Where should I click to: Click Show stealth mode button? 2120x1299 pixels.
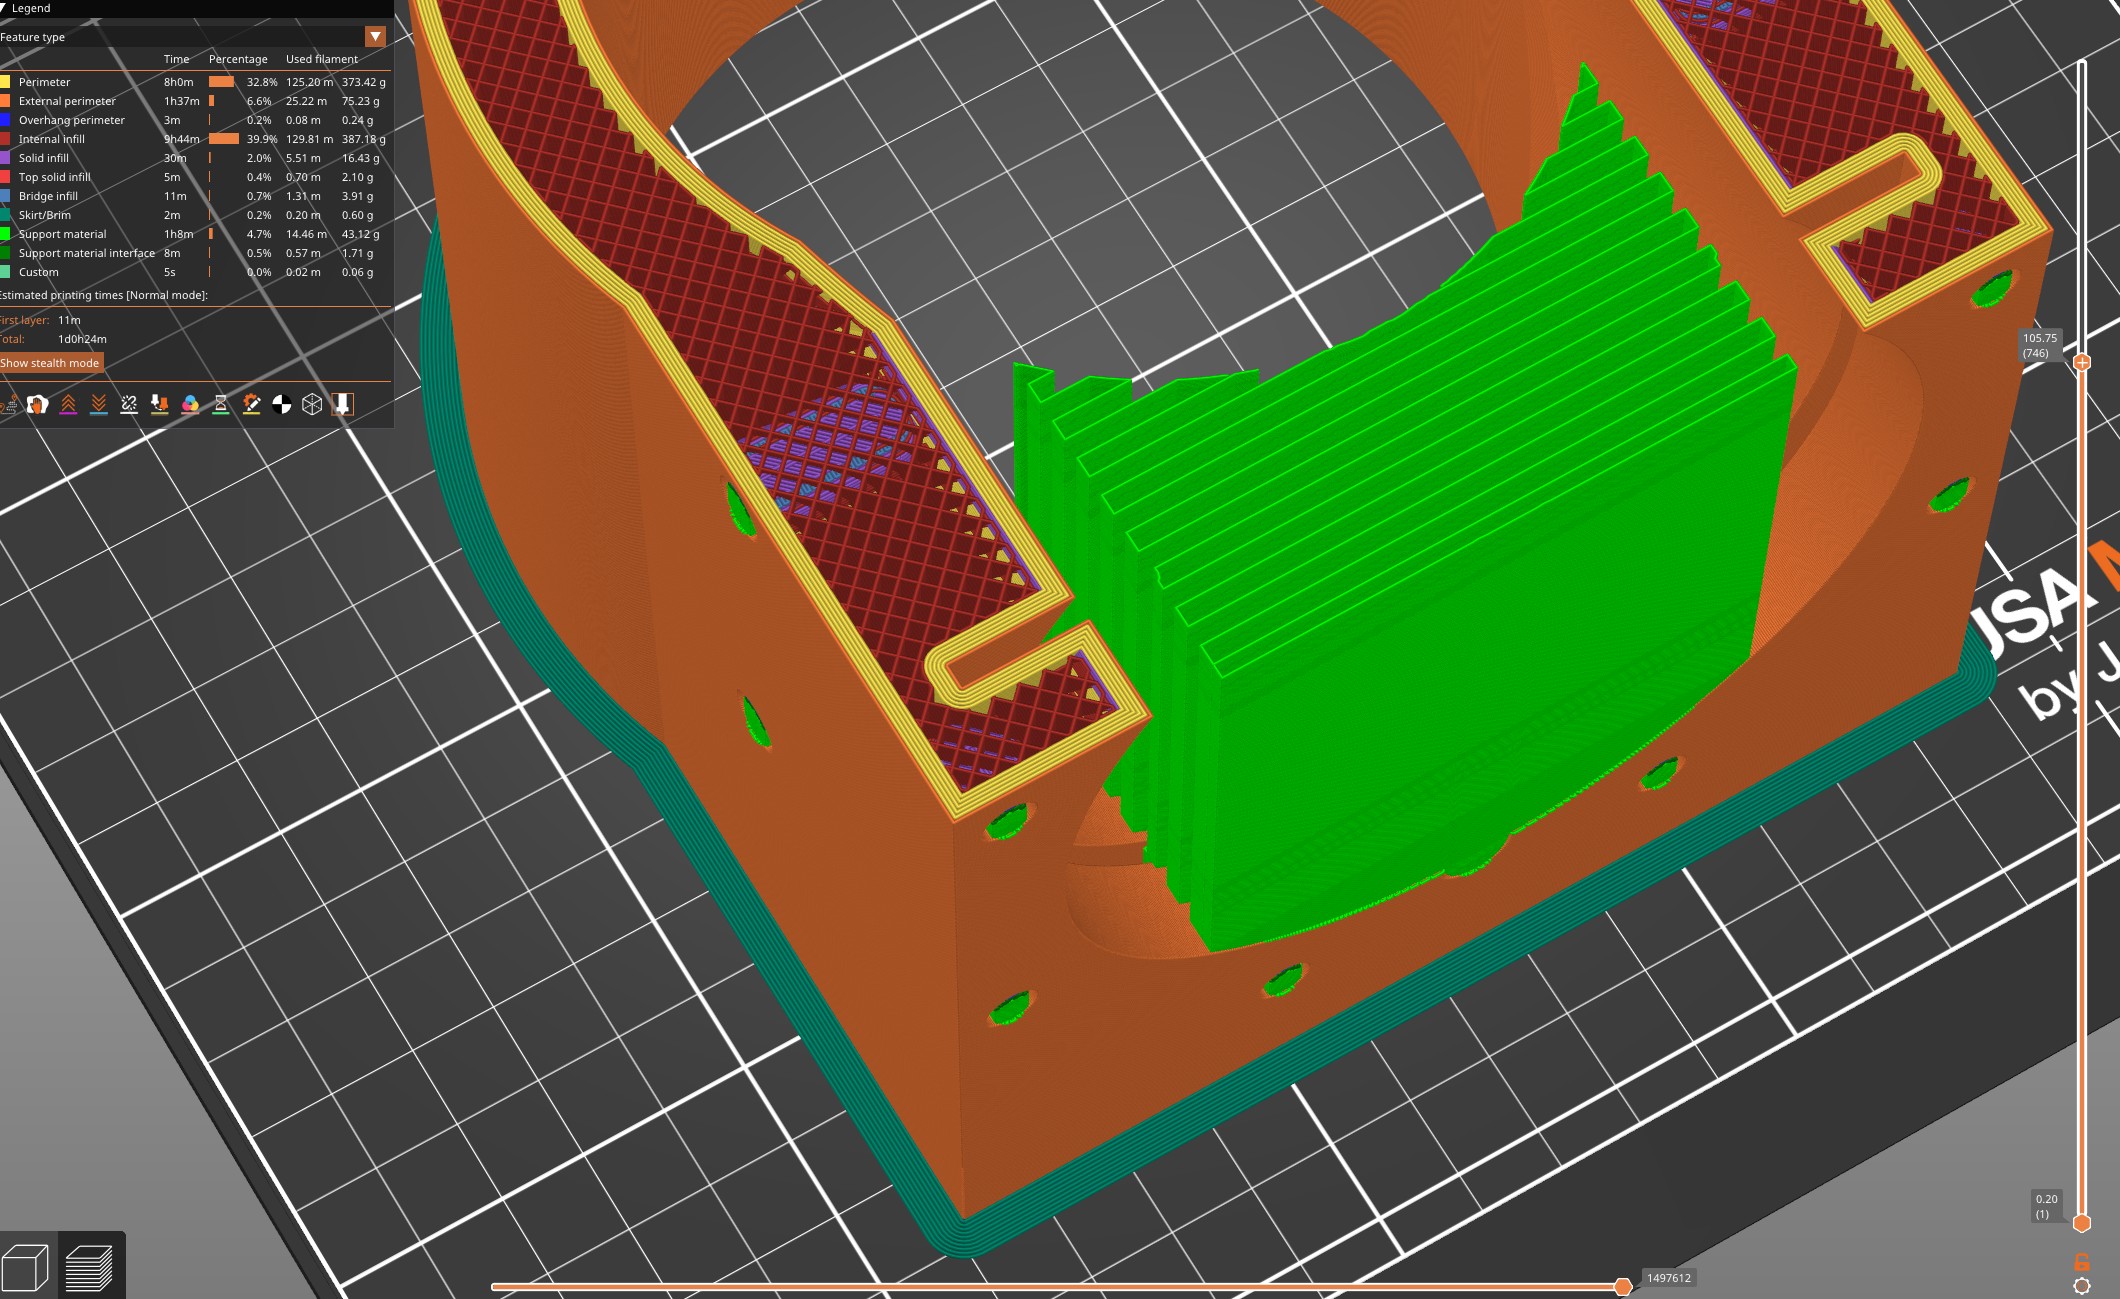(x=51, y=363)
